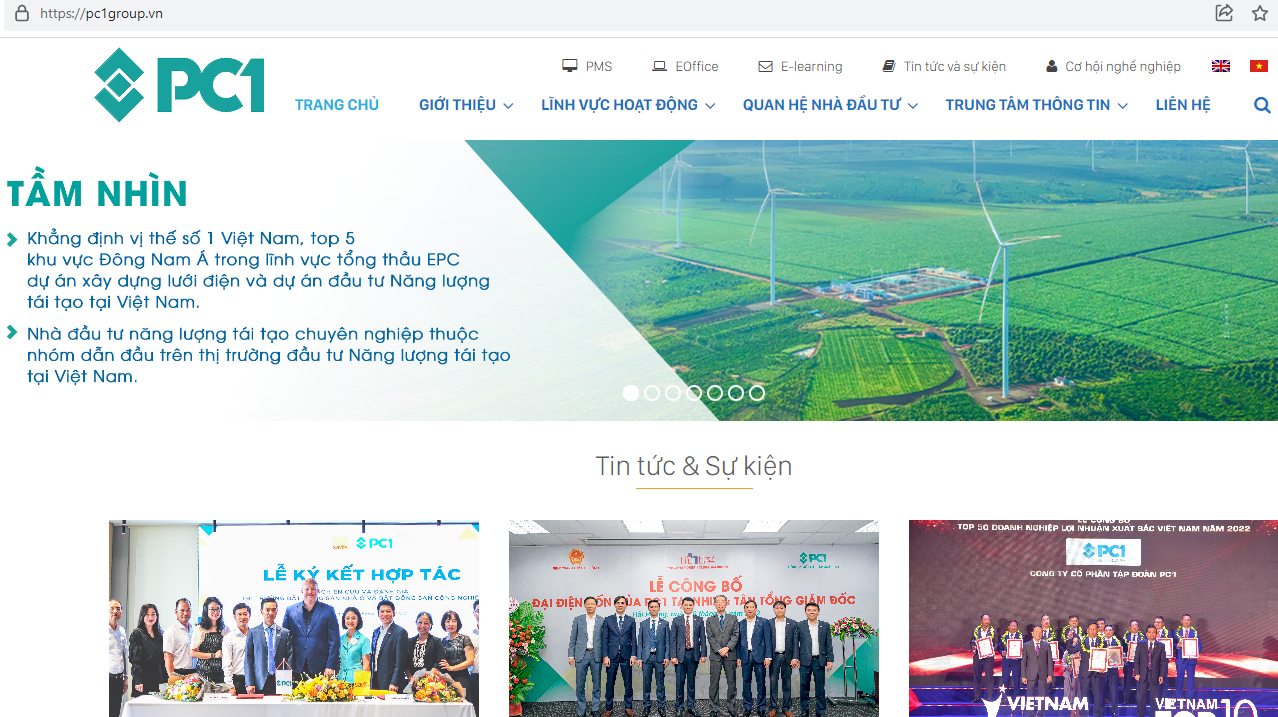Click the PMS monitor icon
1278x717 pixels.
tap(569, 65)
